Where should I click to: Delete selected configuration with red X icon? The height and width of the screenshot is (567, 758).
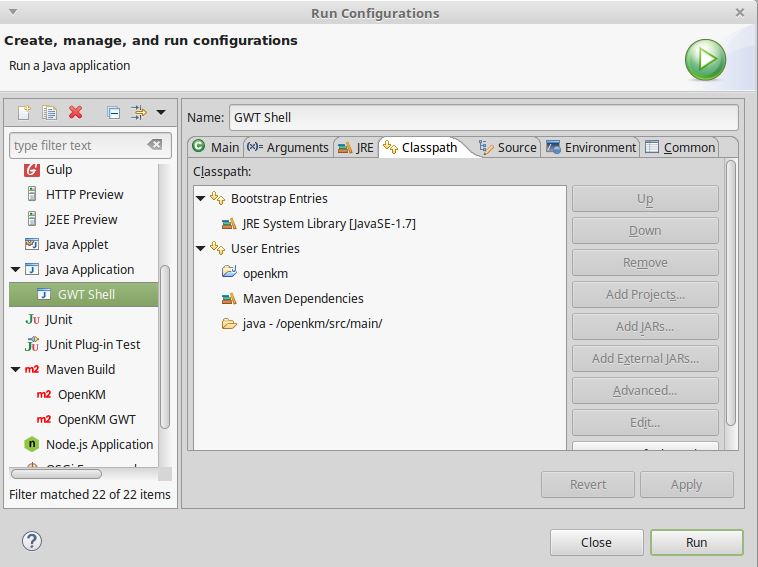[76, 113]
